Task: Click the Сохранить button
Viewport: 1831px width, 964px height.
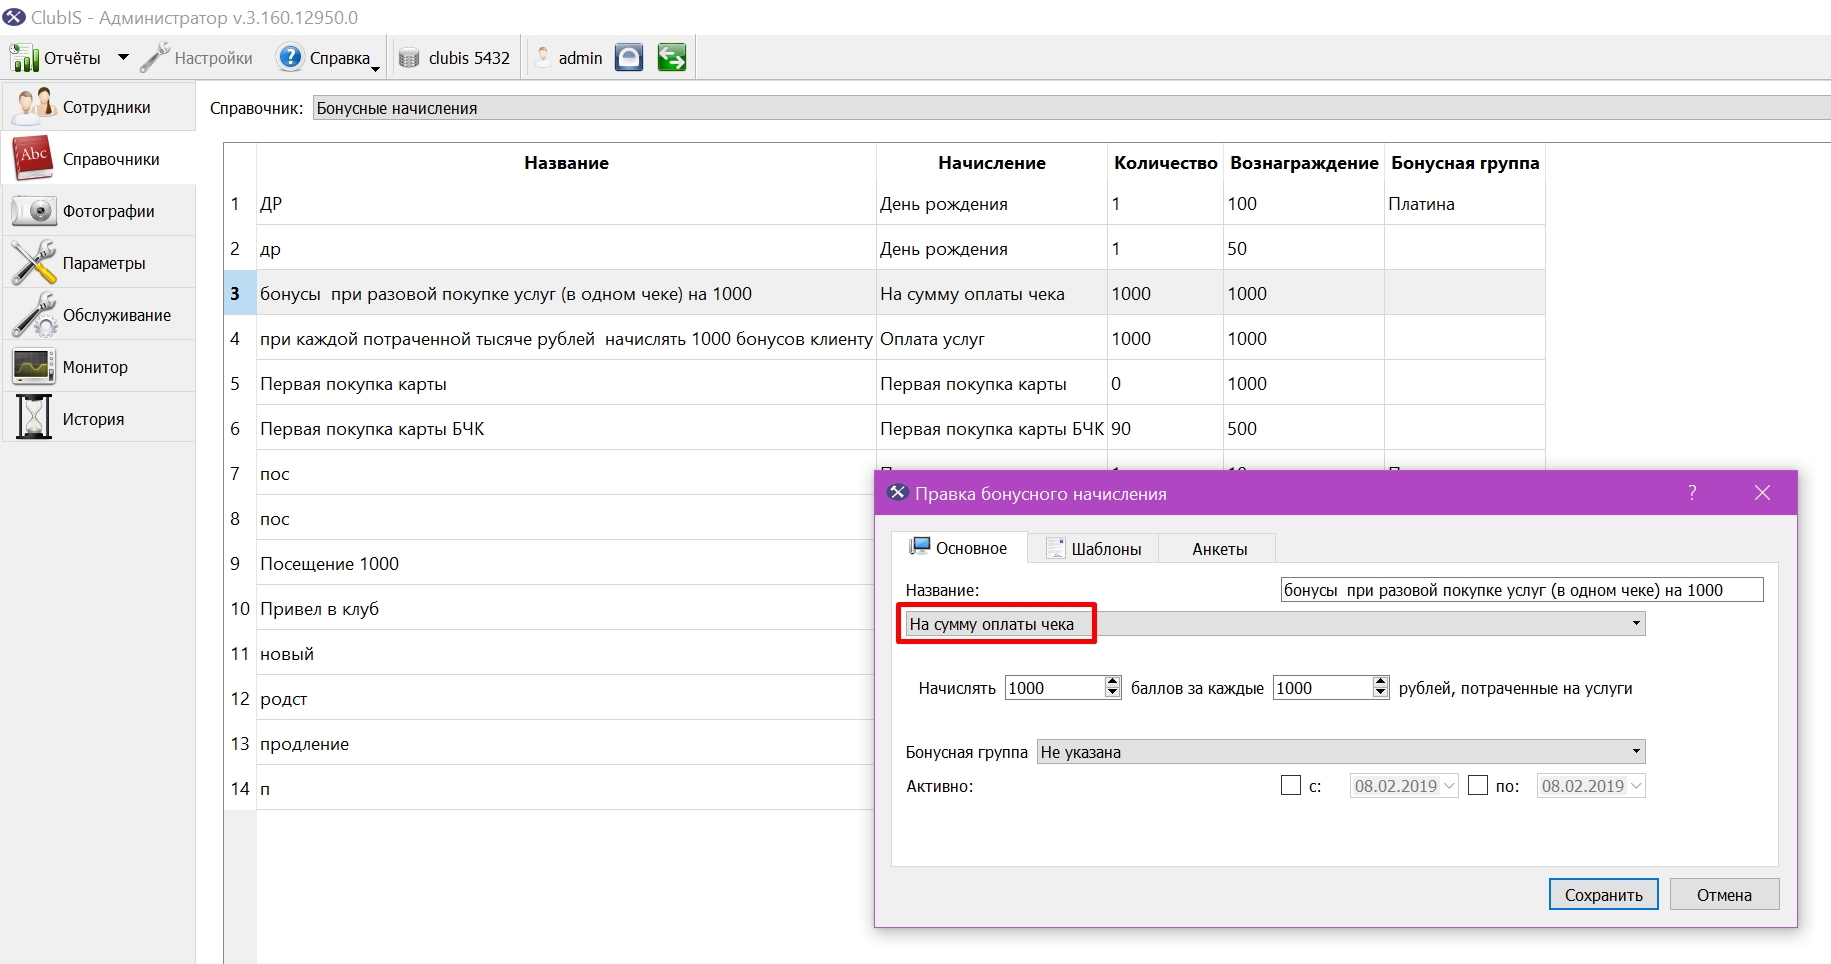Action: coord(1603,895)
